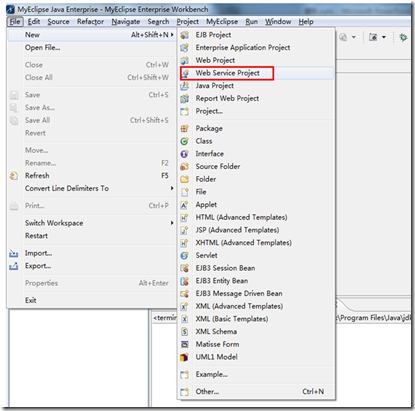The height and width of the screenshot is (411, 415).
Task: Open the File menu
Action: [x=15, y=22]
